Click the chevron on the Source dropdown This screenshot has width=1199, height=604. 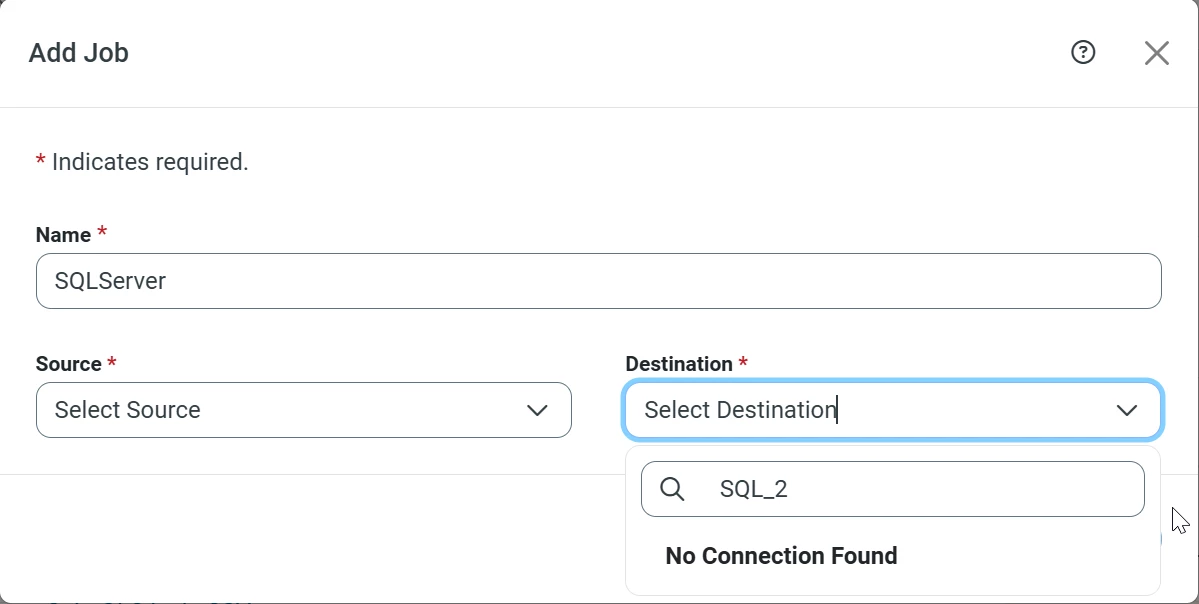[x=537, y=410]
